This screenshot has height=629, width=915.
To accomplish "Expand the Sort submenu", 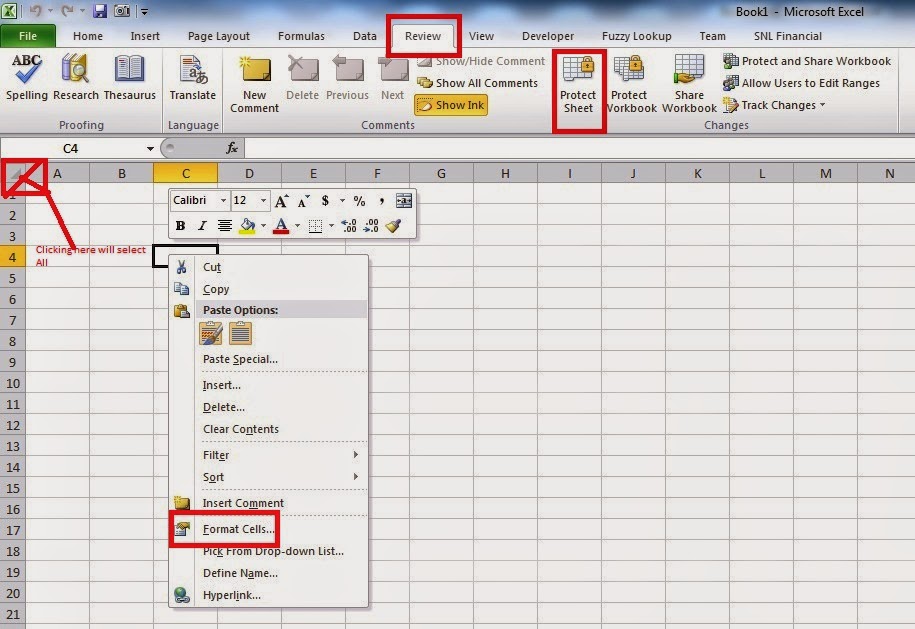I will [281, 477].
